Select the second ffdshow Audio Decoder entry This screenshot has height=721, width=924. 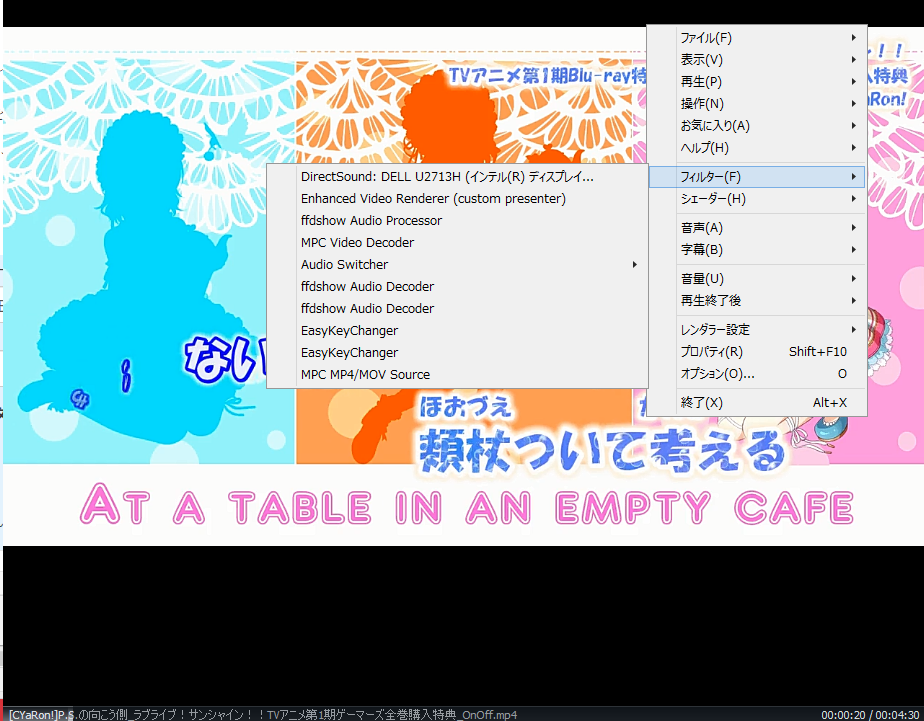(x=457, y=309)
